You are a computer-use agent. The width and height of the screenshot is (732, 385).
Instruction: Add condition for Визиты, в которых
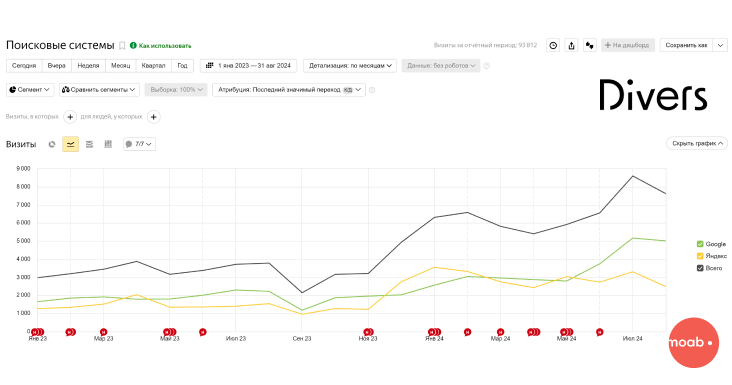(70, 117)
